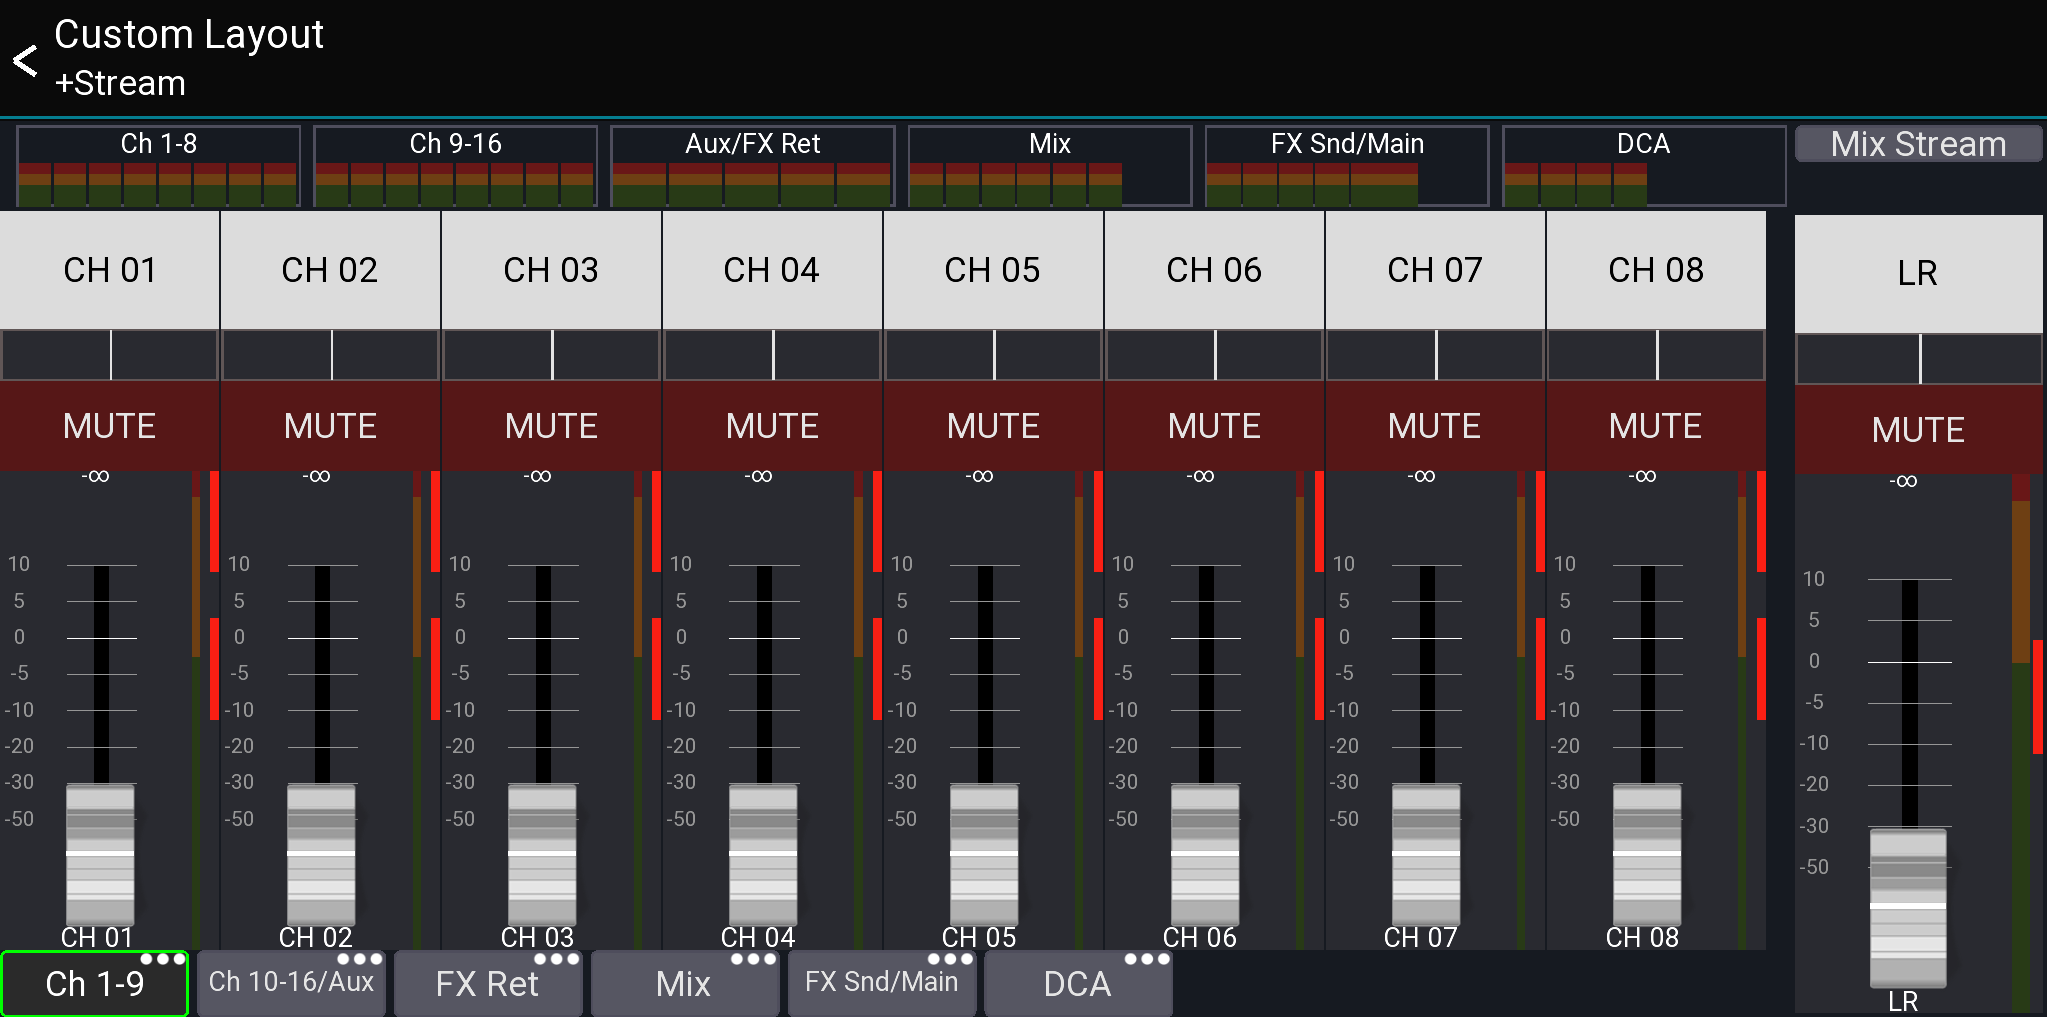Select the DCA meter bank overview

1643,165
